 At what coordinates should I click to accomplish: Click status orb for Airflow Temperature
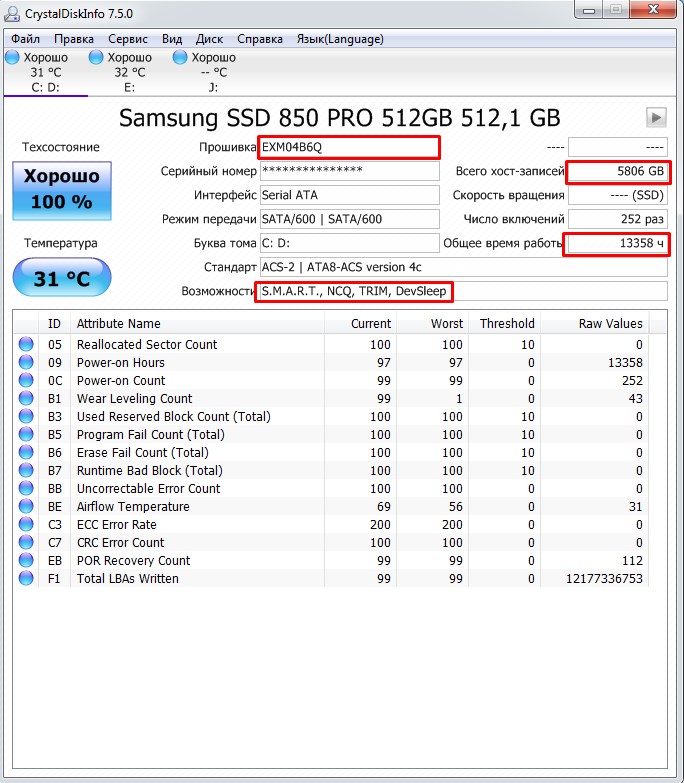click(x=26, y=506)
